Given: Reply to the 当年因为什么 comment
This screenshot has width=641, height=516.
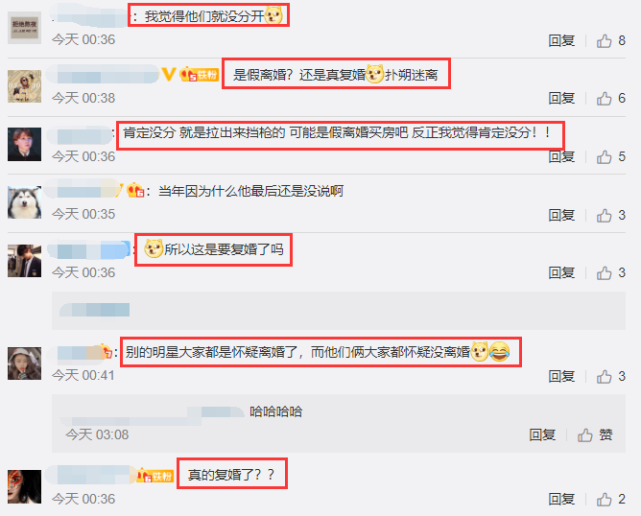Looking at the screenshot, I should [x=561, y=215].
